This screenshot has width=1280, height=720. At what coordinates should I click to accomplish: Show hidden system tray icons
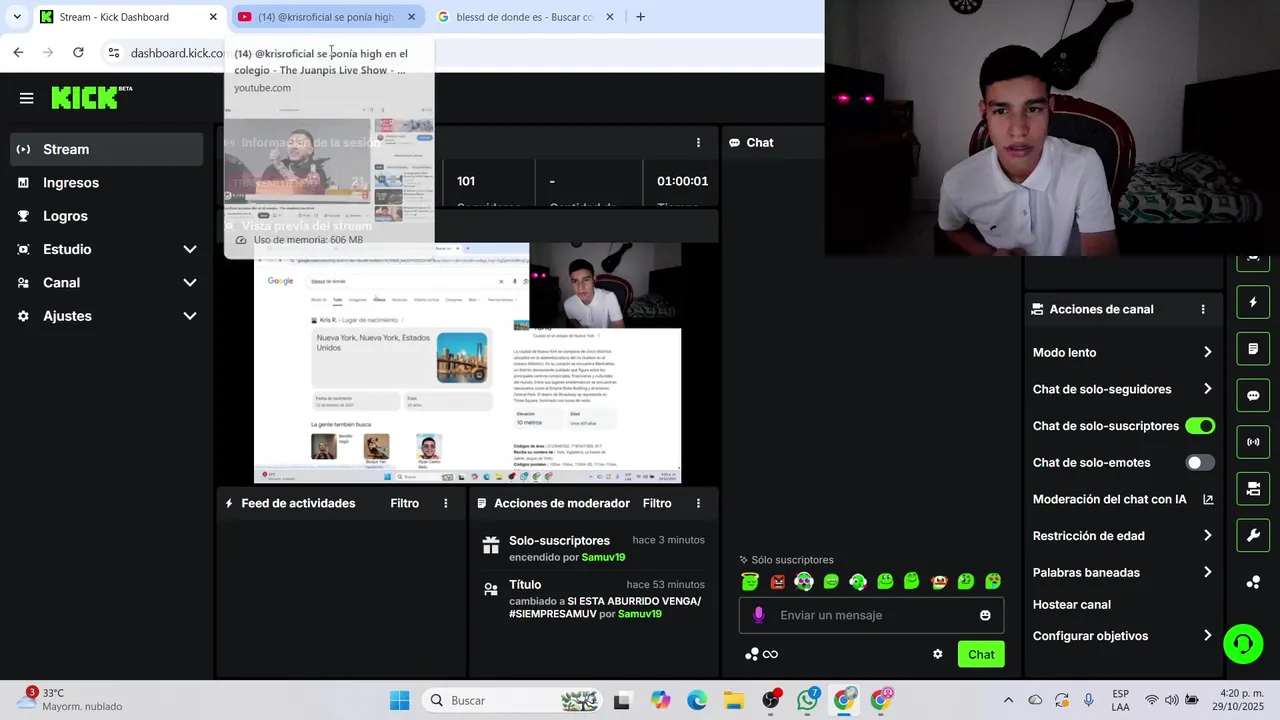coord(1008,700)
